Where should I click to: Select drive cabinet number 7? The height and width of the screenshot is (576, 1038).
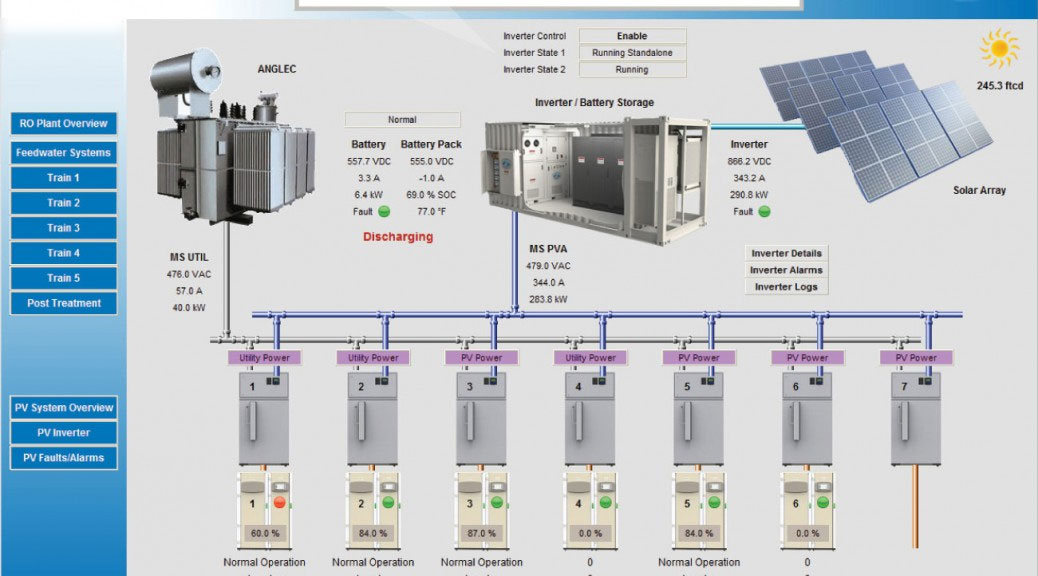[x=916, y=418]
